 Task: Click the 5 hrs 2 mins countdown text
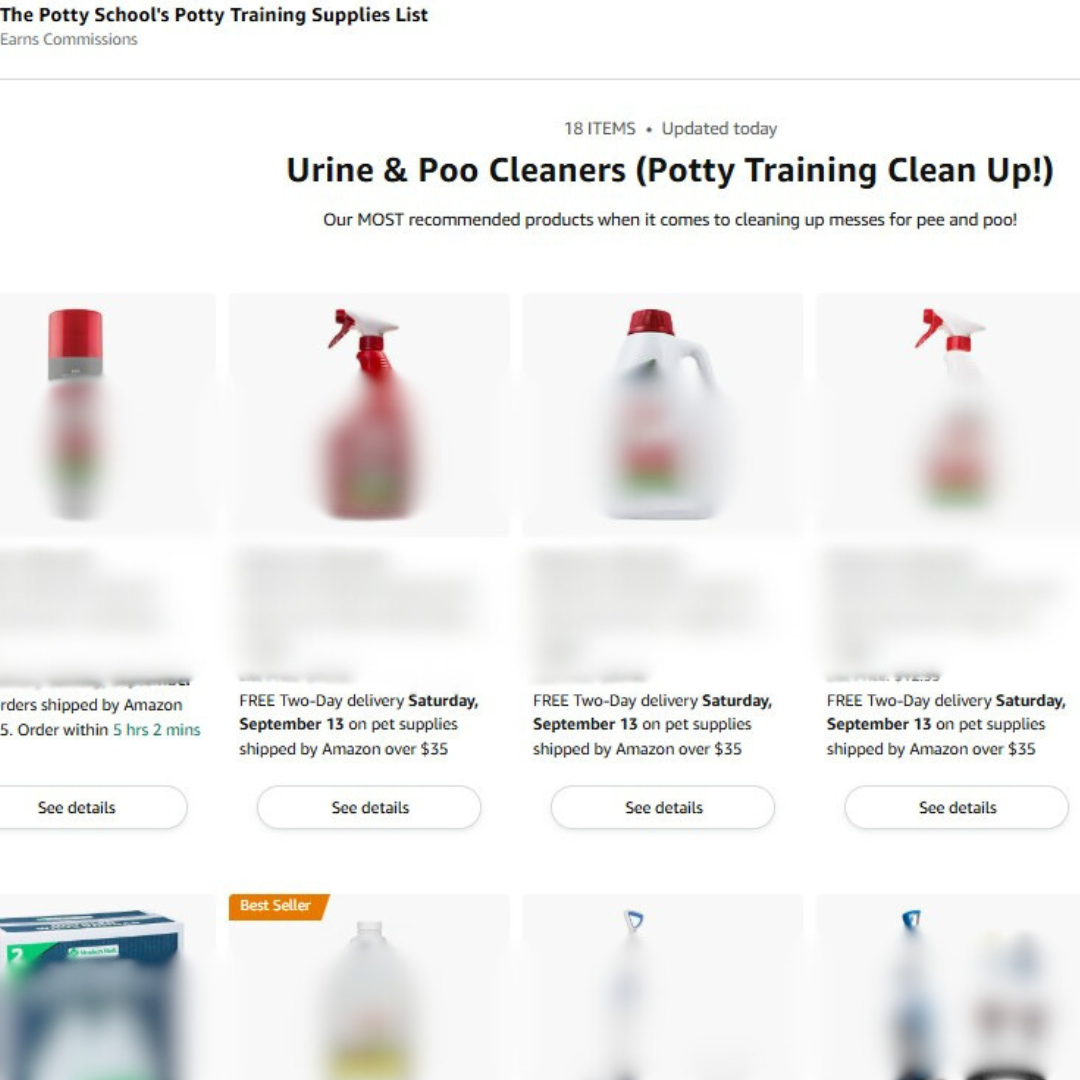point(156,729)
